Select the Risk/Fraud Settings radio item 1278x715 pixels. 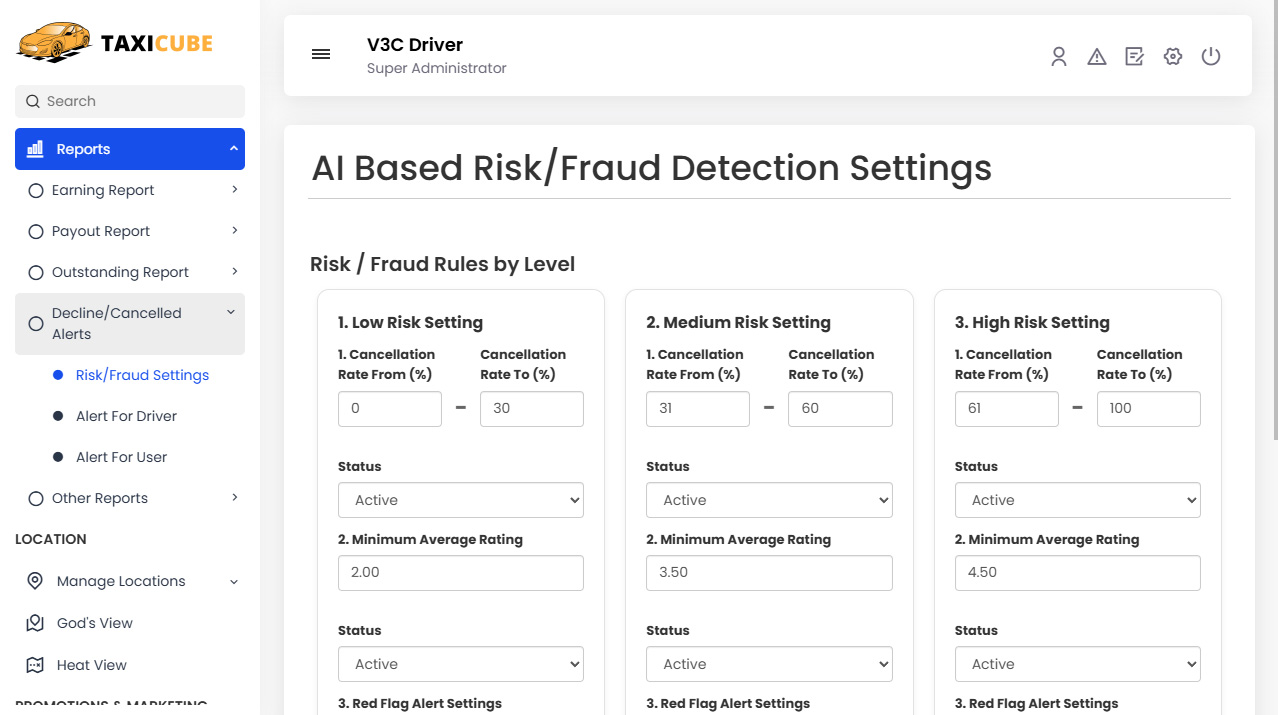point(142,374)
